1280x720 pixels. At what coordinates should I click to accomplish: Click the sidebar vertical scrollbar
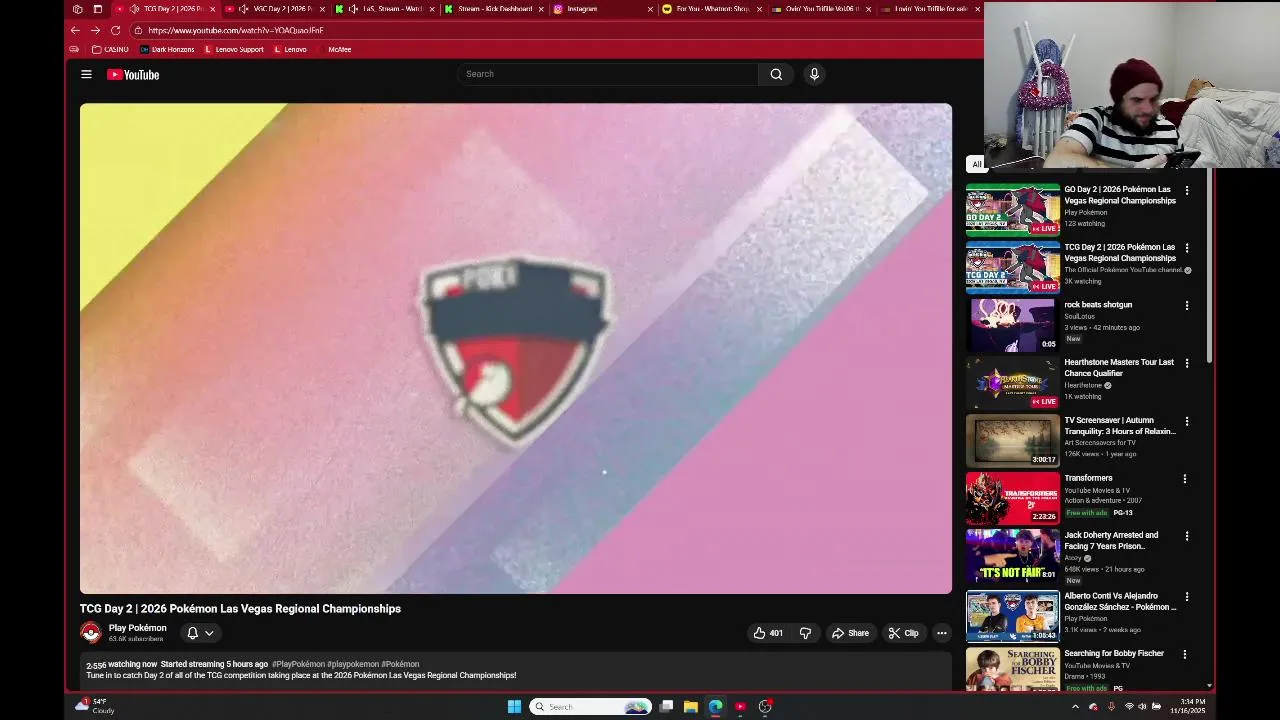pyautogui.click(x=1210, y=265)
